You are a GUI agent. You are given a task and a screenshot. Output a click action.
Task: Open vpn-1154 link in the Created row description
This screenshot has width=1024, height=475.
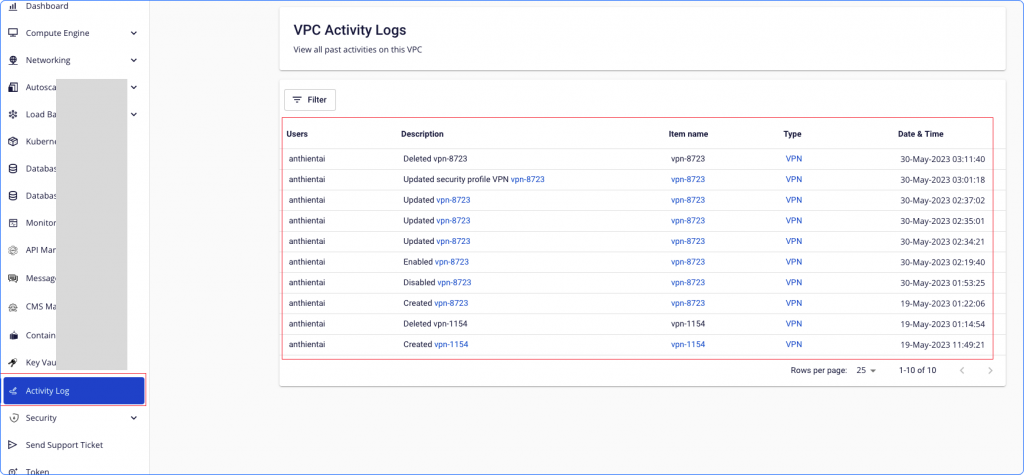pos(451,344)
